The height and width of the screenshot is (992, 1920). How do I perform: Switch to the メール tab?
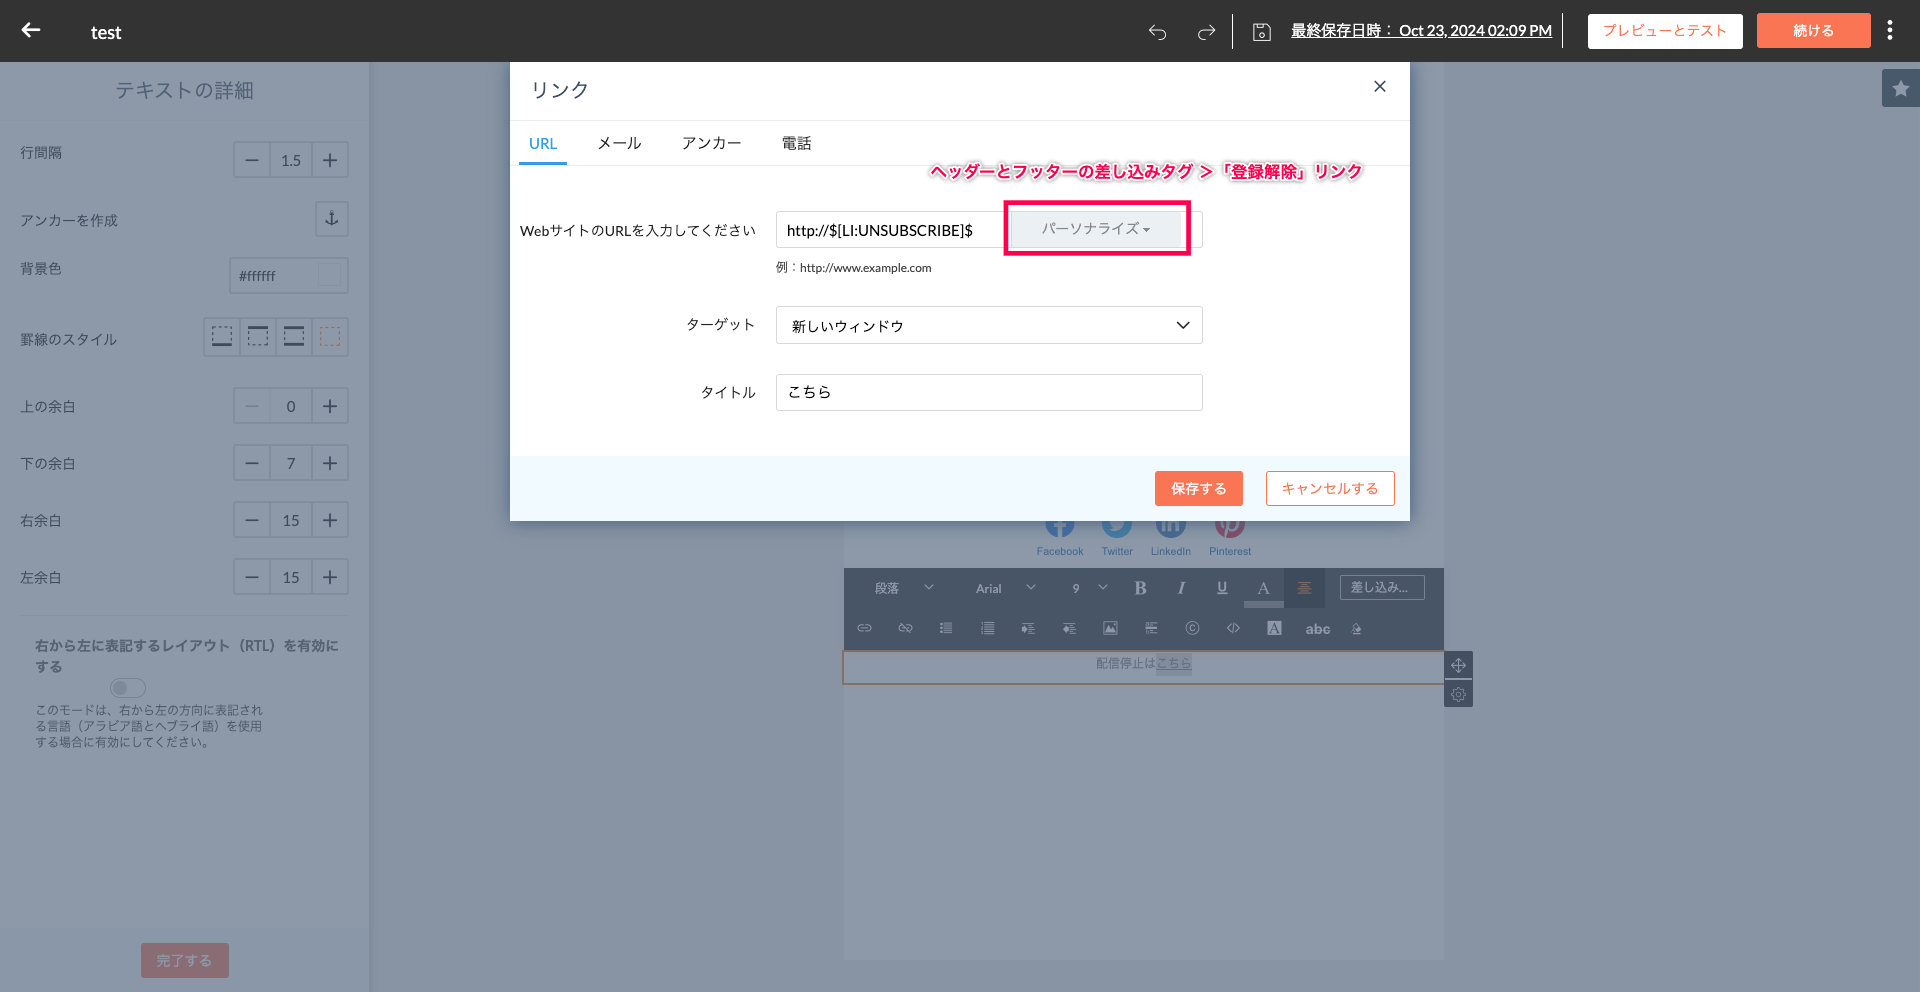point(619,144)
